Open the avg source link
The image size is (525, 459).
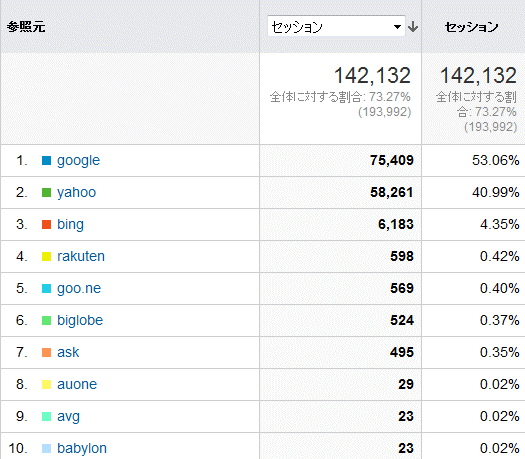coord(68,417)
